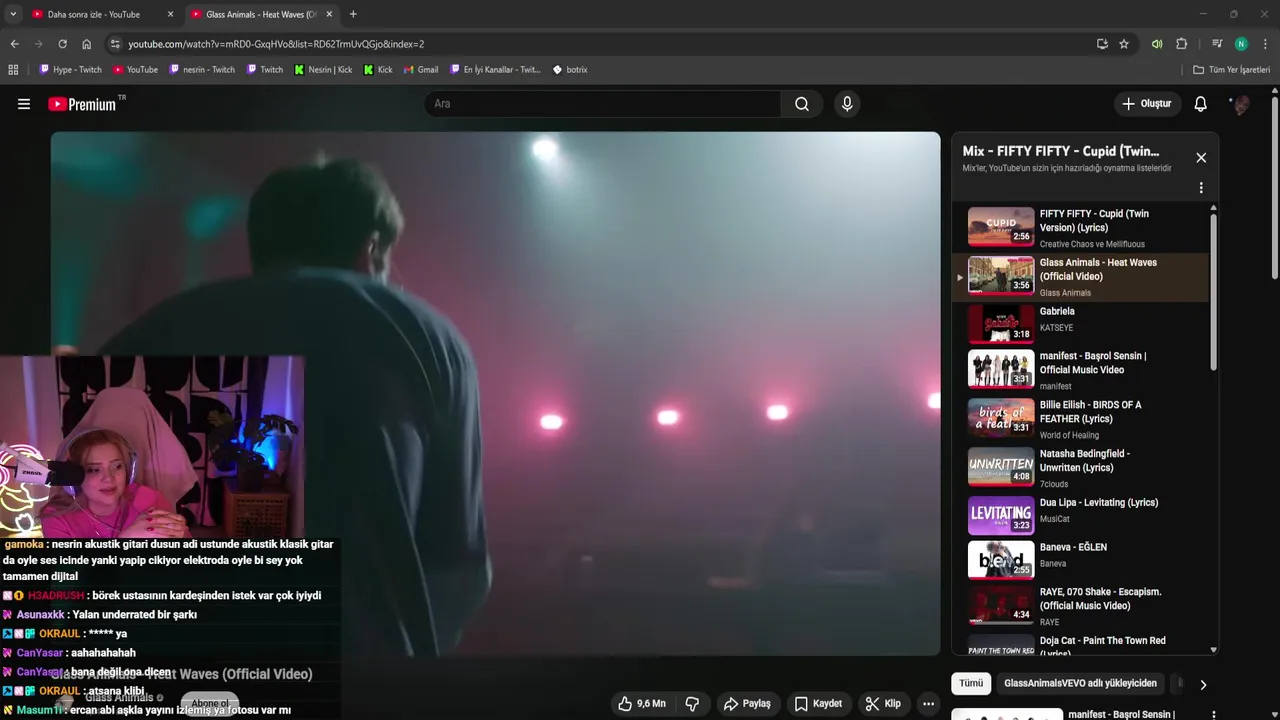
Task: Play Dua Lipa - Levitating from playlist
Action: [1080, 517]
